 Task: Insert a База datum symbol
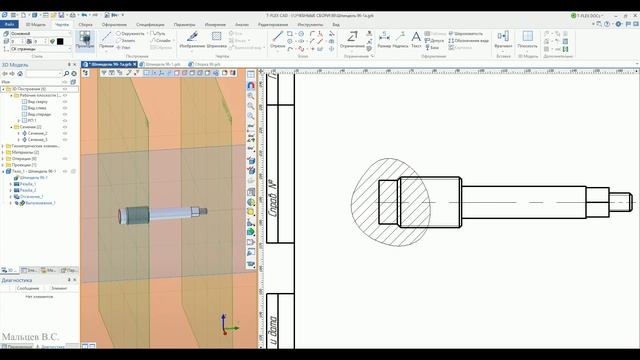tap(432, 47)
